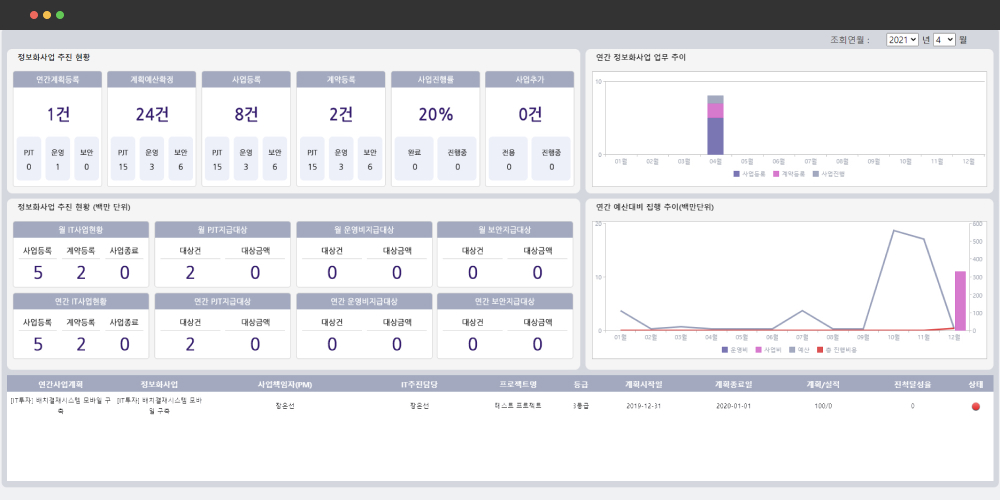
Task: Click the 프로젝트명 column header
Action: point(518,384)
